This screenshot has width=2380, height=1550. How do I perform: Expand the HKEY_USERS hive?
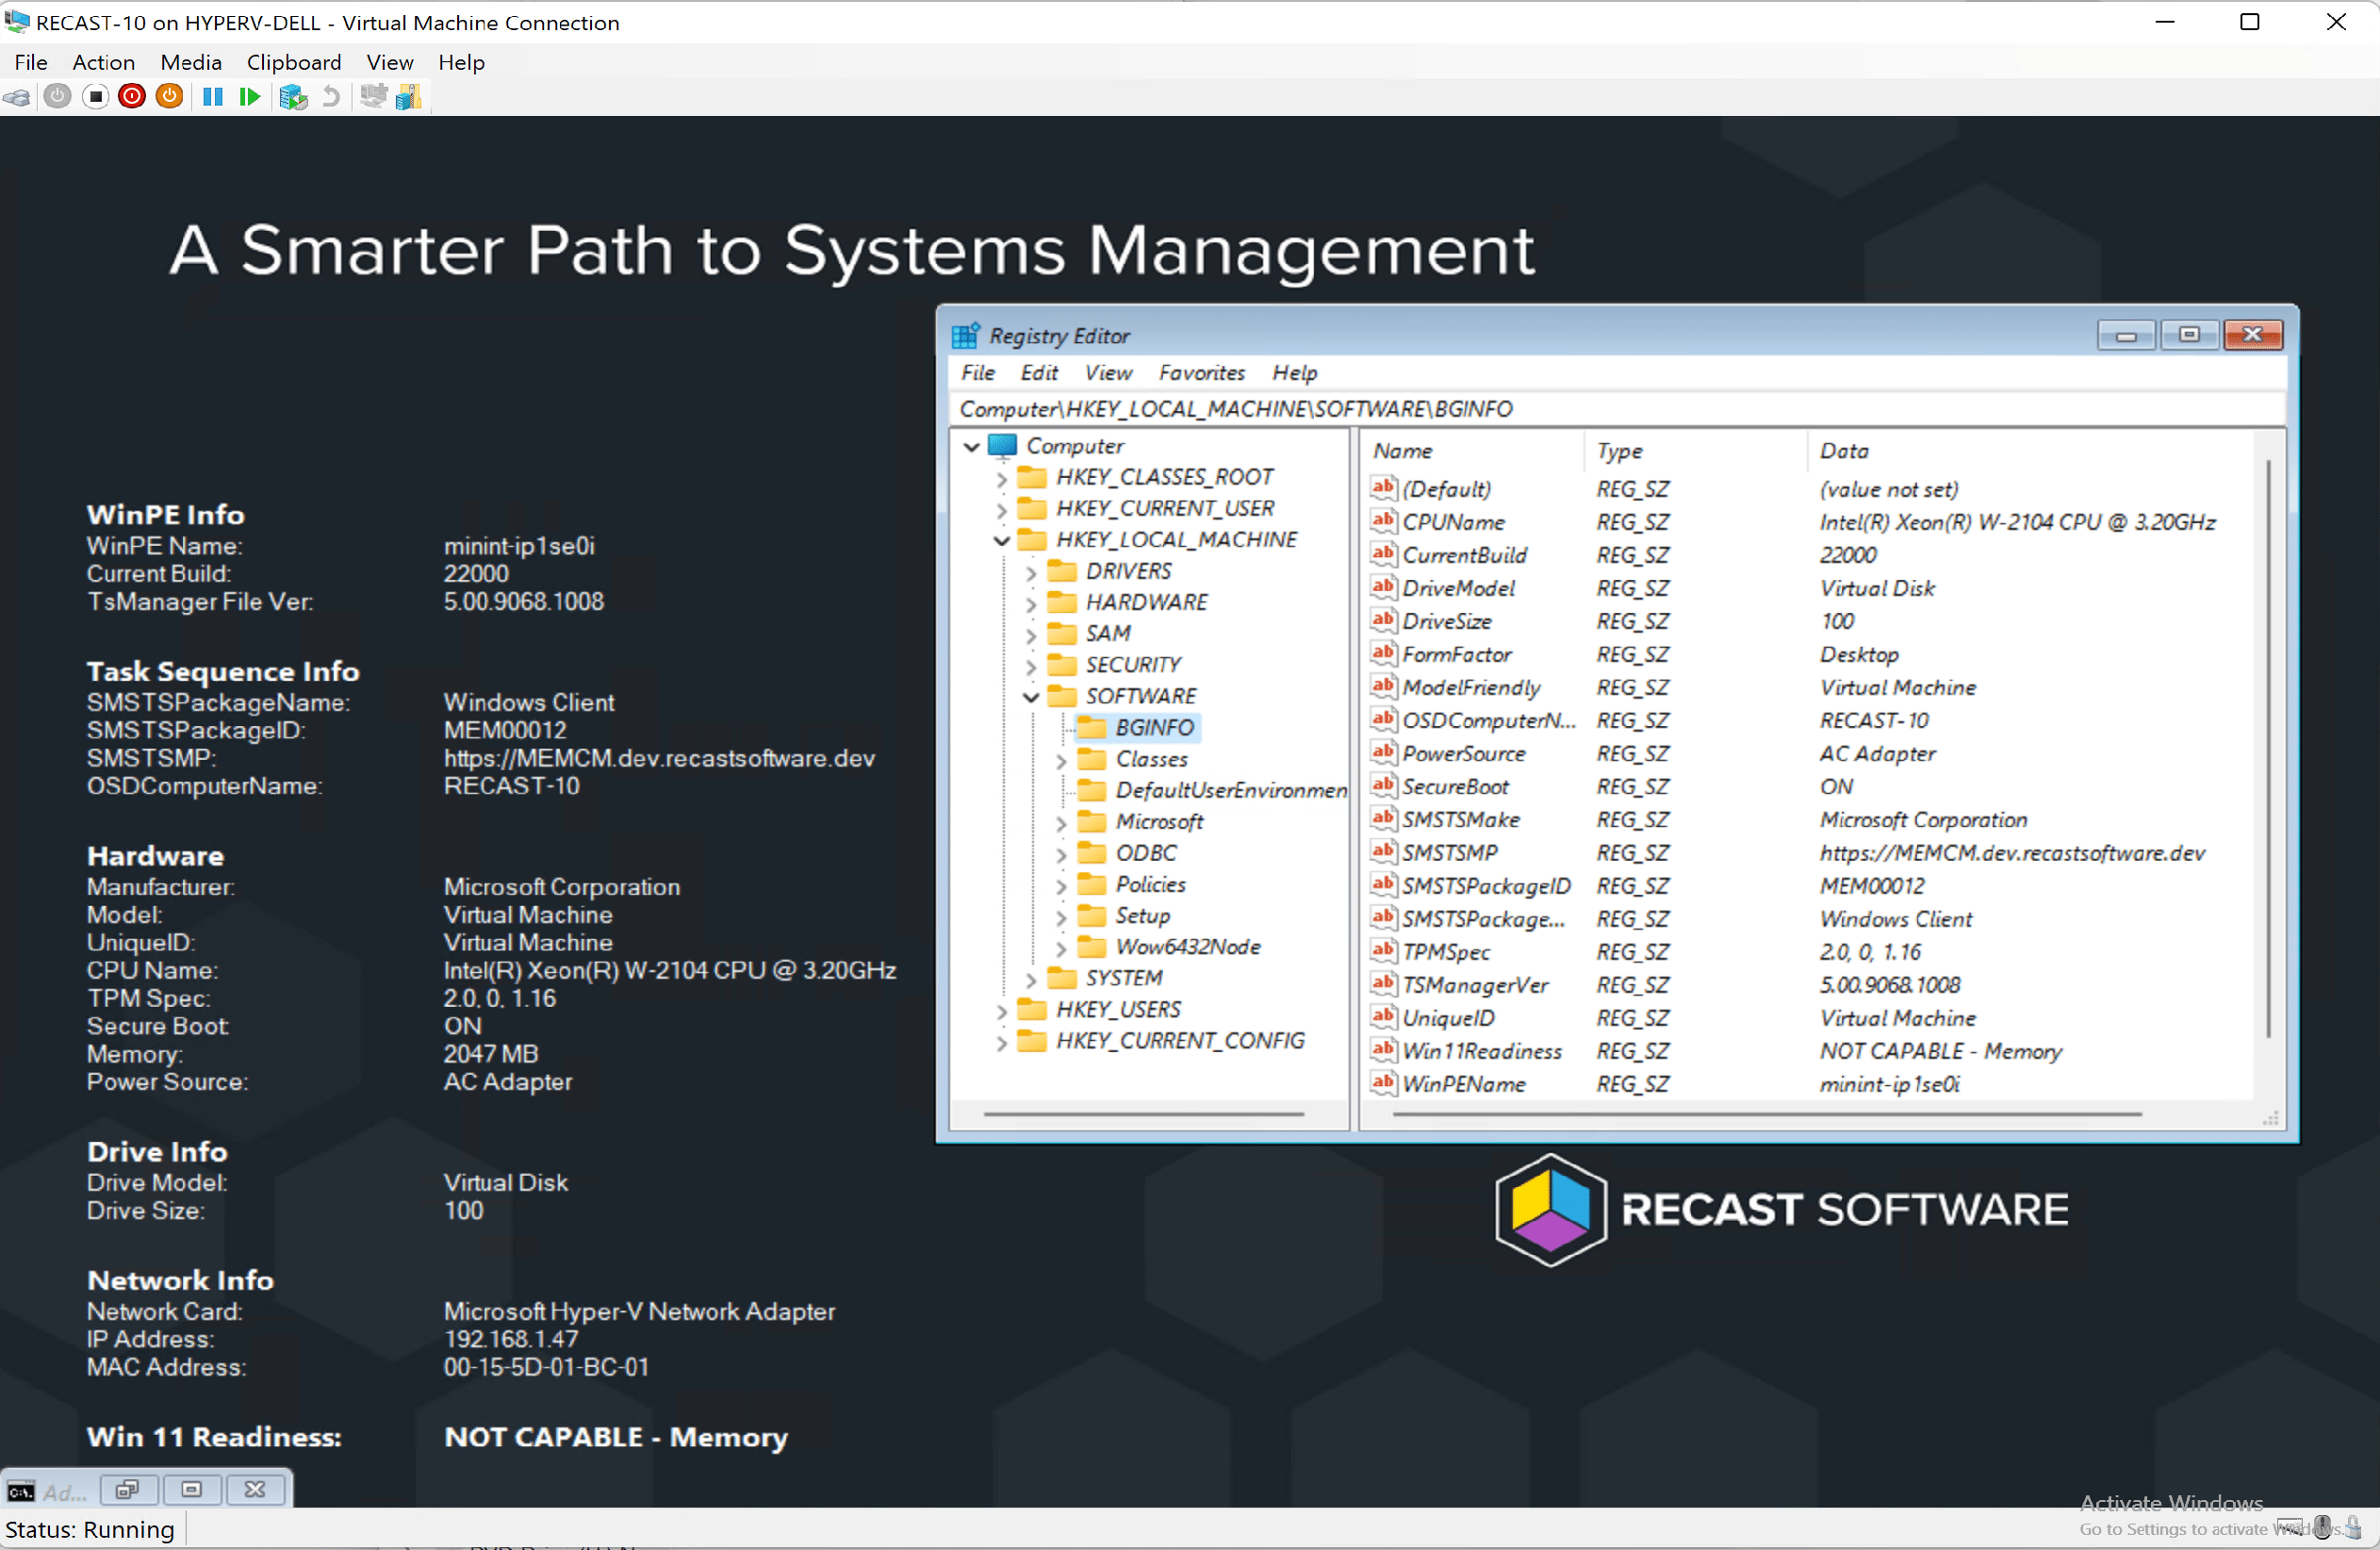point(1001,1009)
